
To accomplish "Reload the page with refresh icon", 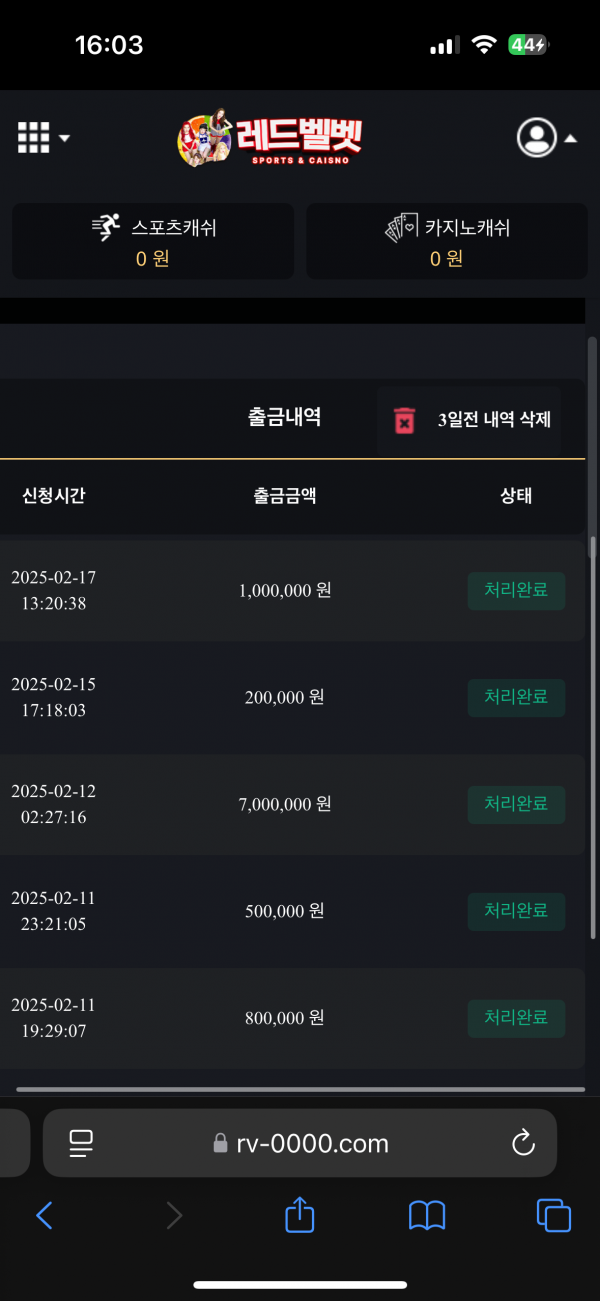I will click(x=522, y=1143).
